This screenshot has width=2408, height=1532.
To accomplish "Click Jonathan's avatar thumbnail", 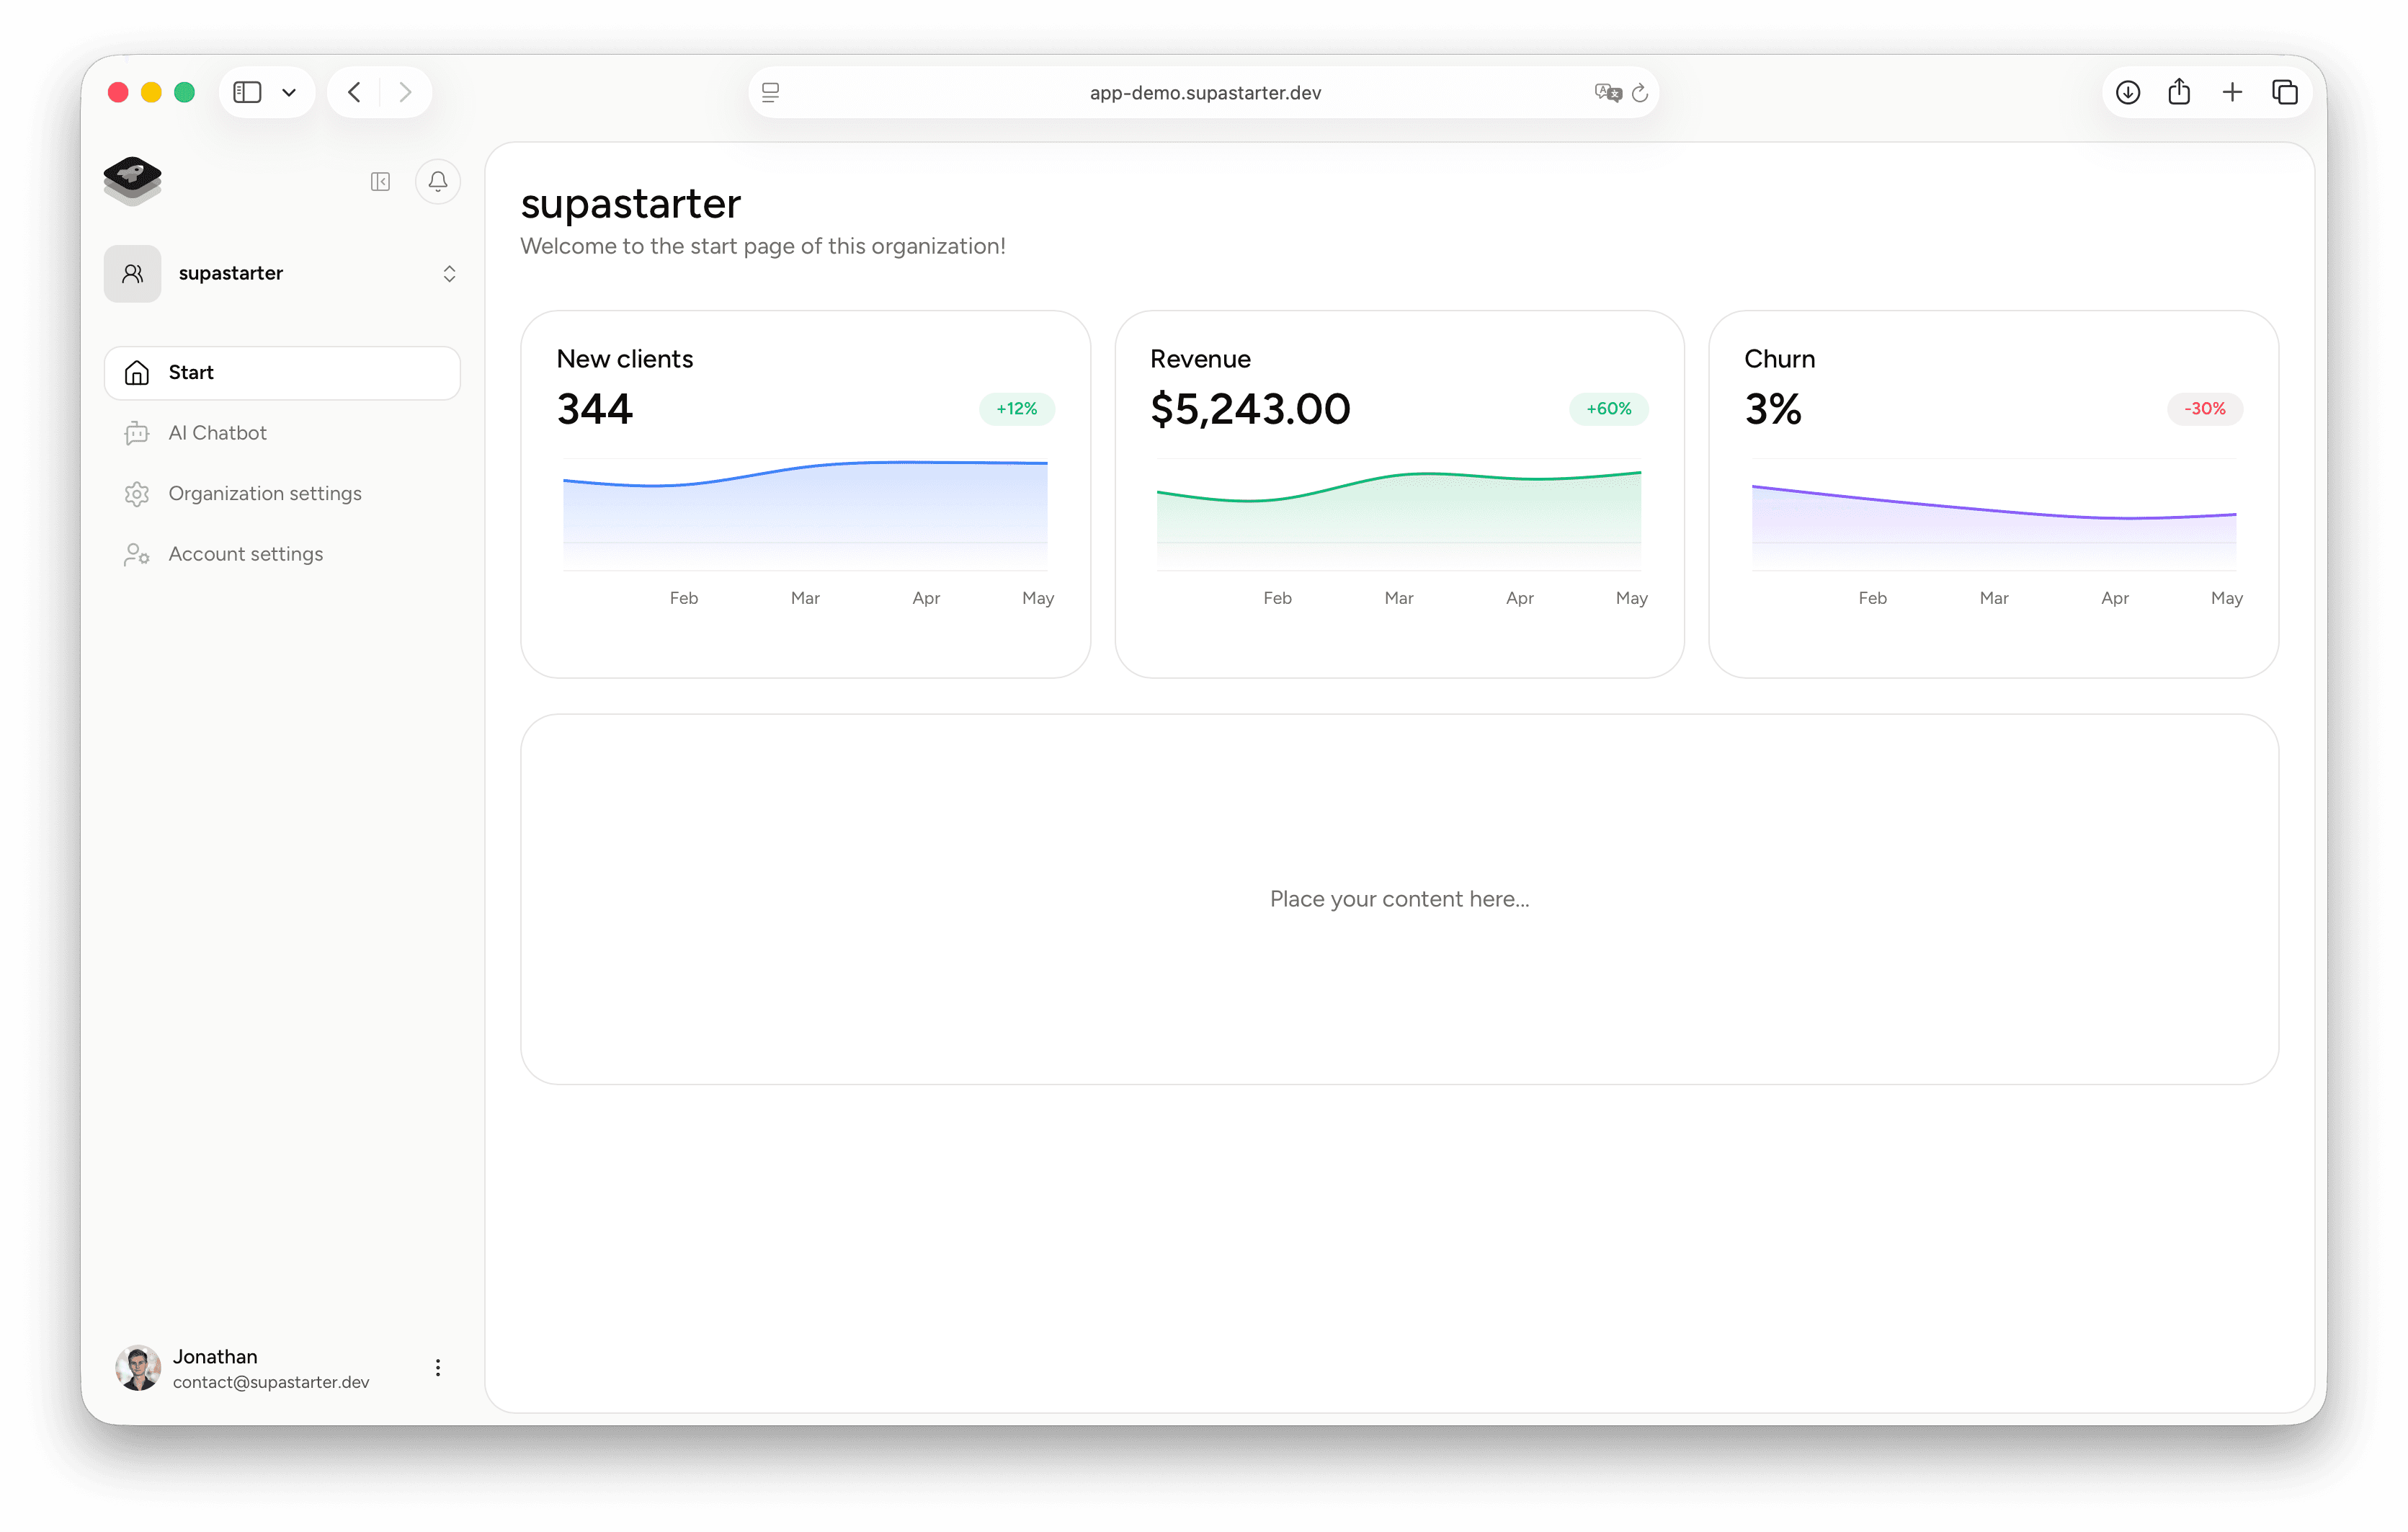I will pyautogui.click(x=139, y=1367).
